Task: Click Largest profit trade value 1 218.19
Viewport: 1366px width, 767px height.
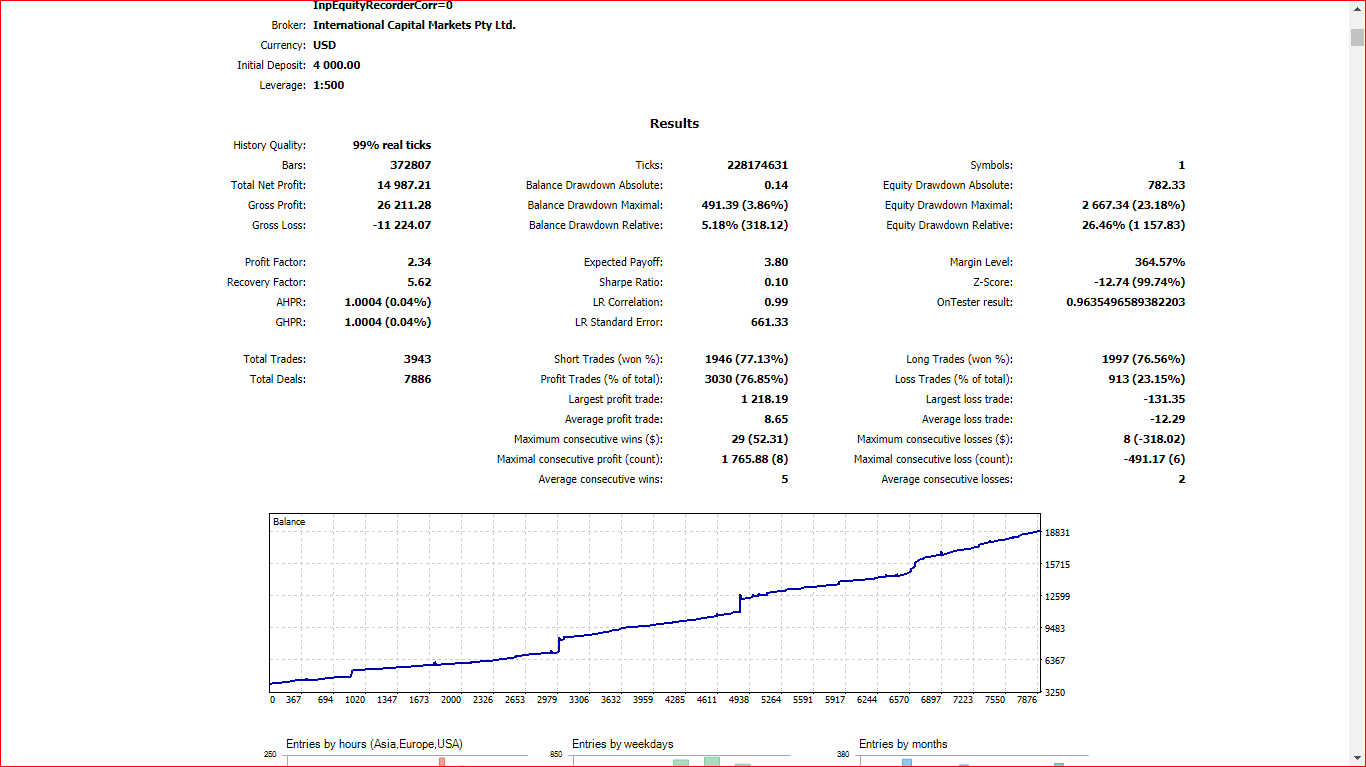Action: coord(765,399)
